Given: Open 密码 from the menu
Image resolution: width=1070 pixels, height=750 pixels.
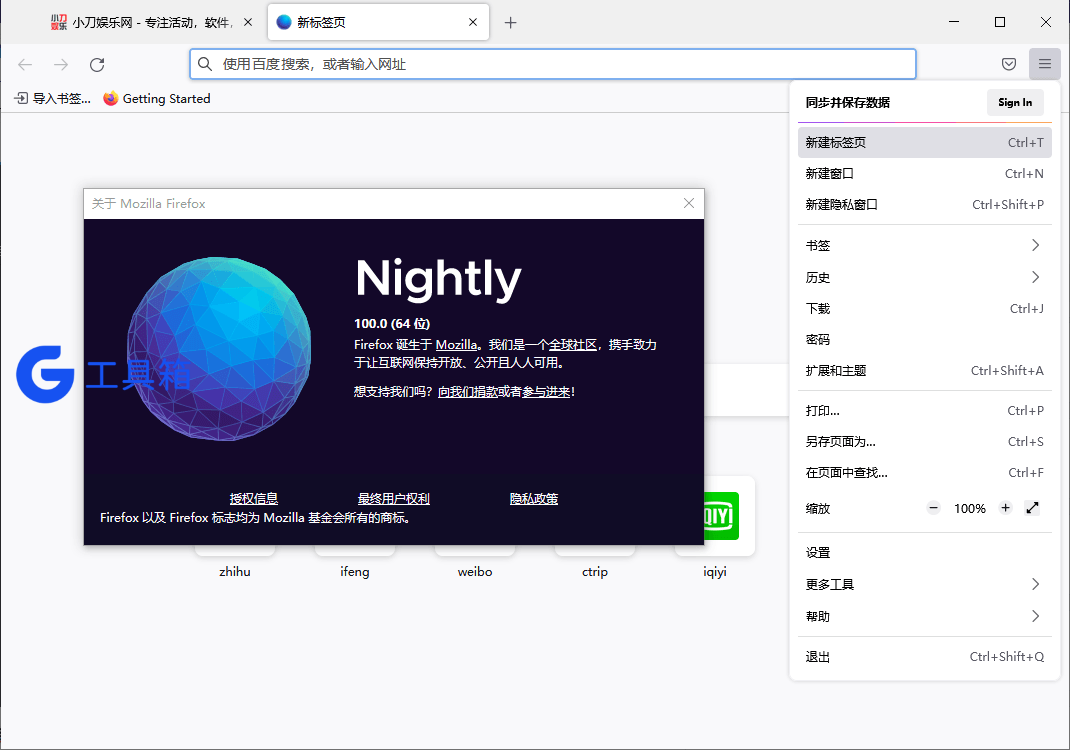Looking at the screenshot, I should [924, 339].
